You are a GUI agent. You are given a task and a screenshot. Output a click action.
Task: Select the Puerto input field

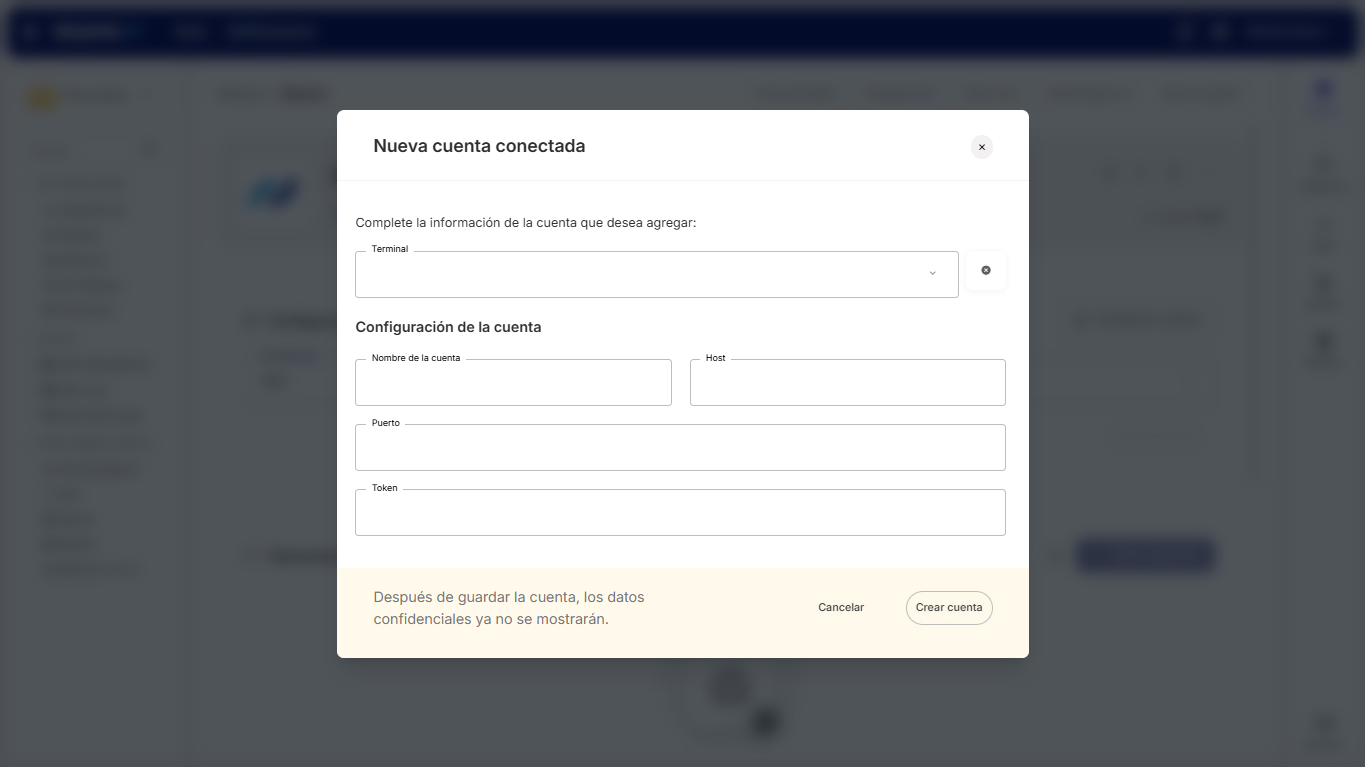[x=680, y=448]
